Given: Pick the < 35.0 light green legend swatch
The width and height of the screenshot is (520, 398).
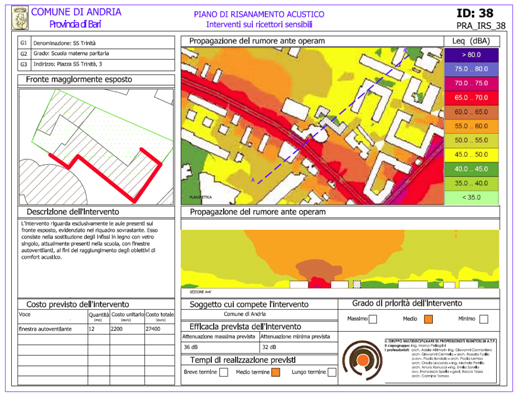Looking at the screenshot, I should coord(471,197).
